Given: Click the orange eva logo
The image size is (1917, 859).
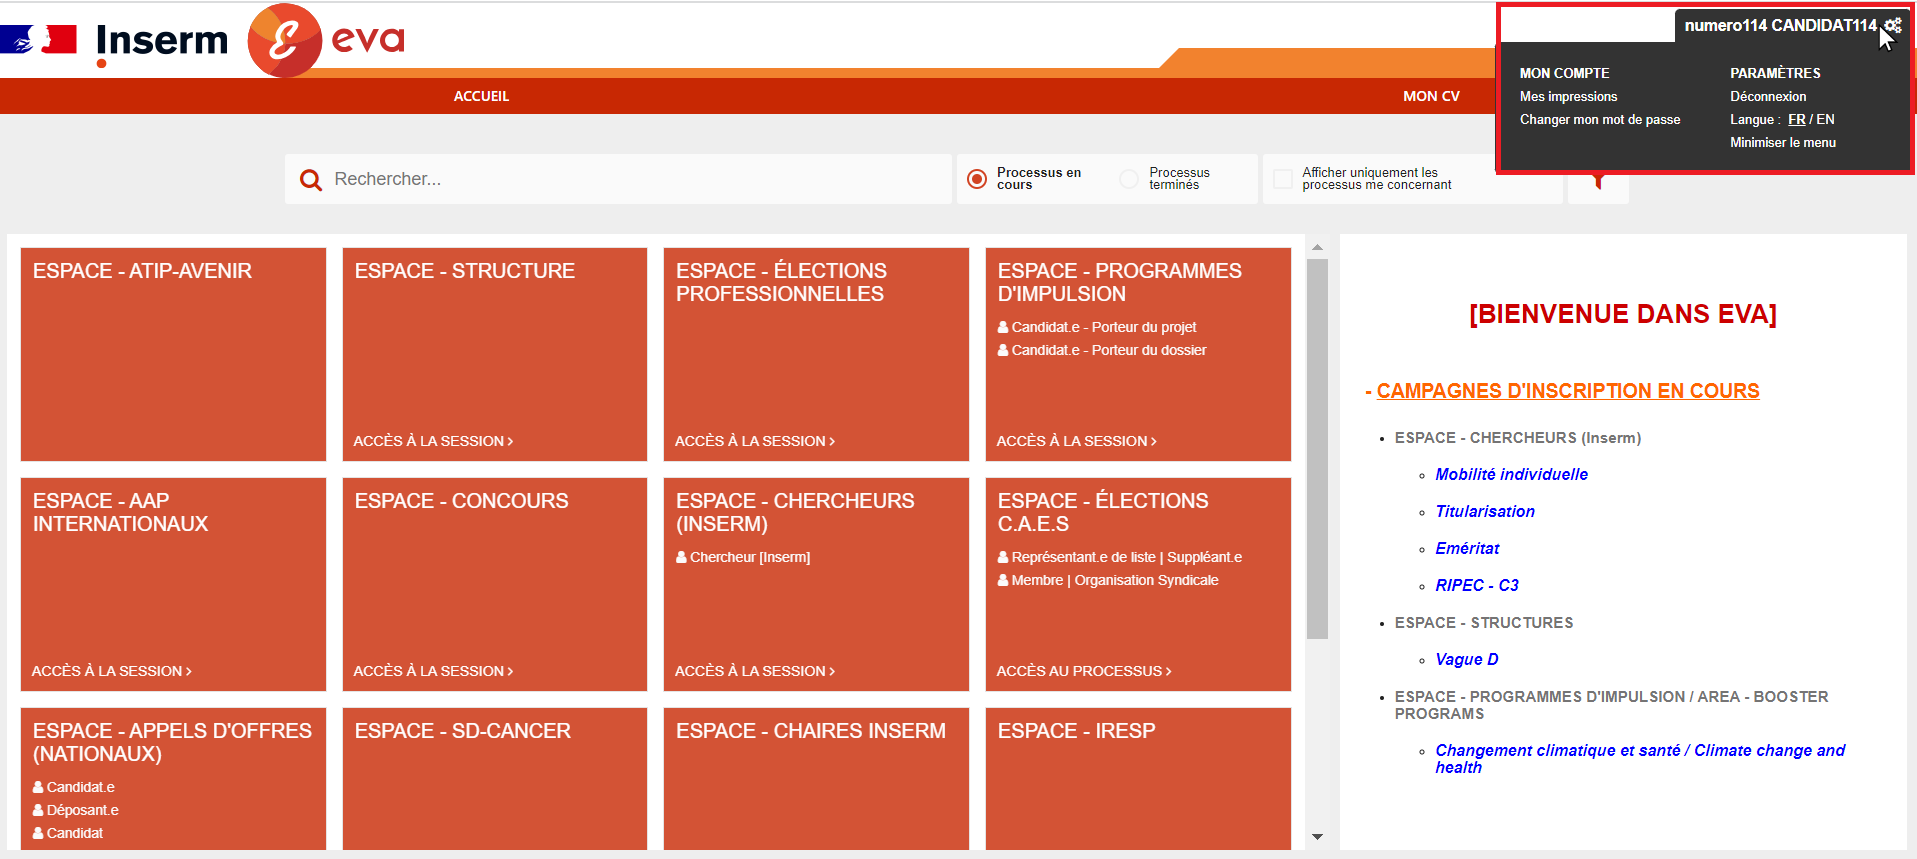Looking at the screenshot, I should coord(327,40).
